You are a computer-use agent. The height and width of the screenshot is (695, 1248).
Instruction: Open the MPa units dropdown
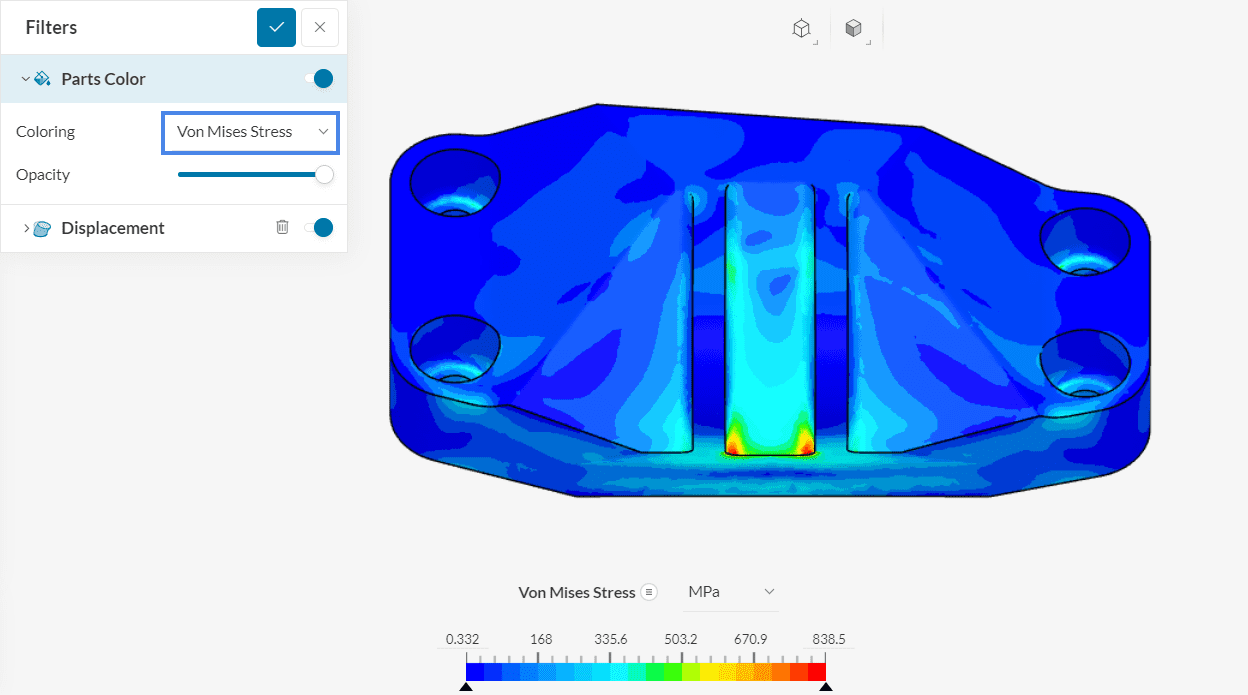pos(731,591)
